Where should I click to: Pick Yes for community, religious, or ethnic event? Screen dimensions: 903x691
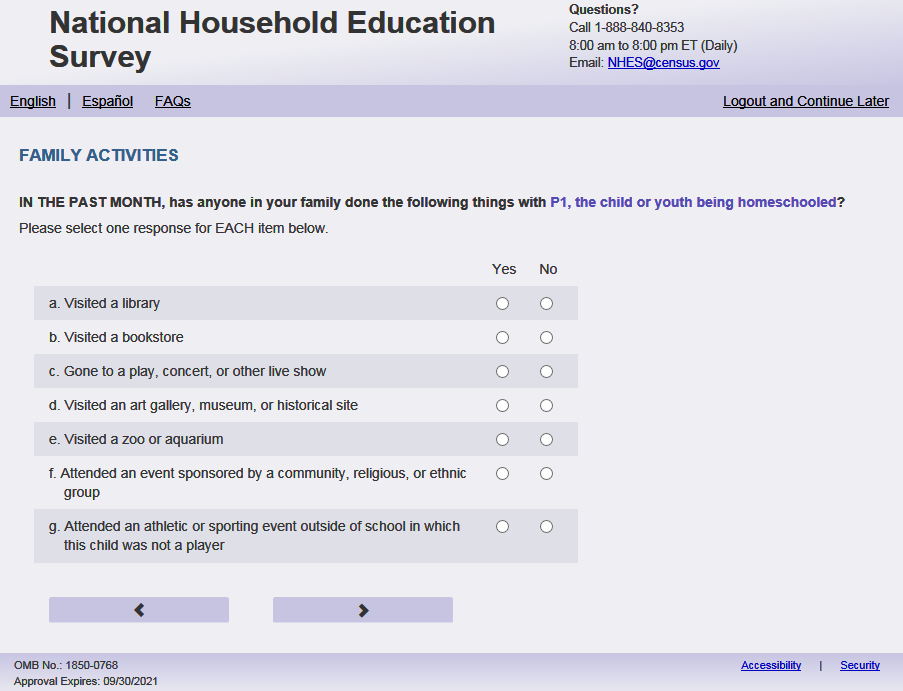[502, 474]
